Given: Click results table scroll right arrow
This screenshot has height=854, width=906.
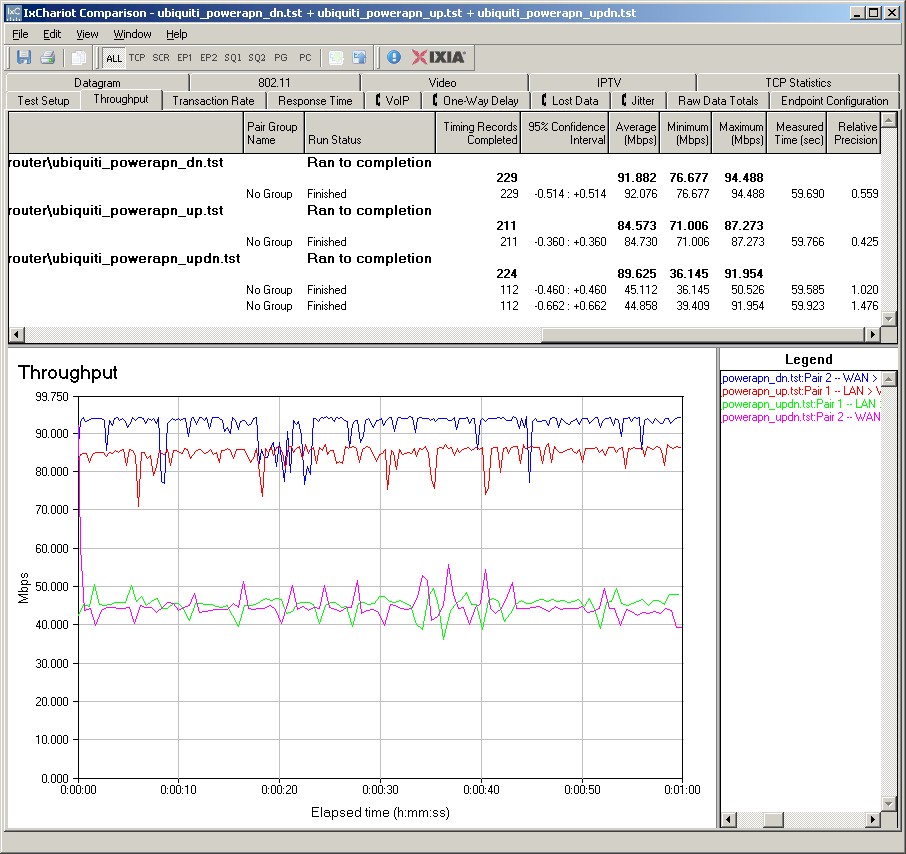Looking at the screenshot, I should (872, 334).
